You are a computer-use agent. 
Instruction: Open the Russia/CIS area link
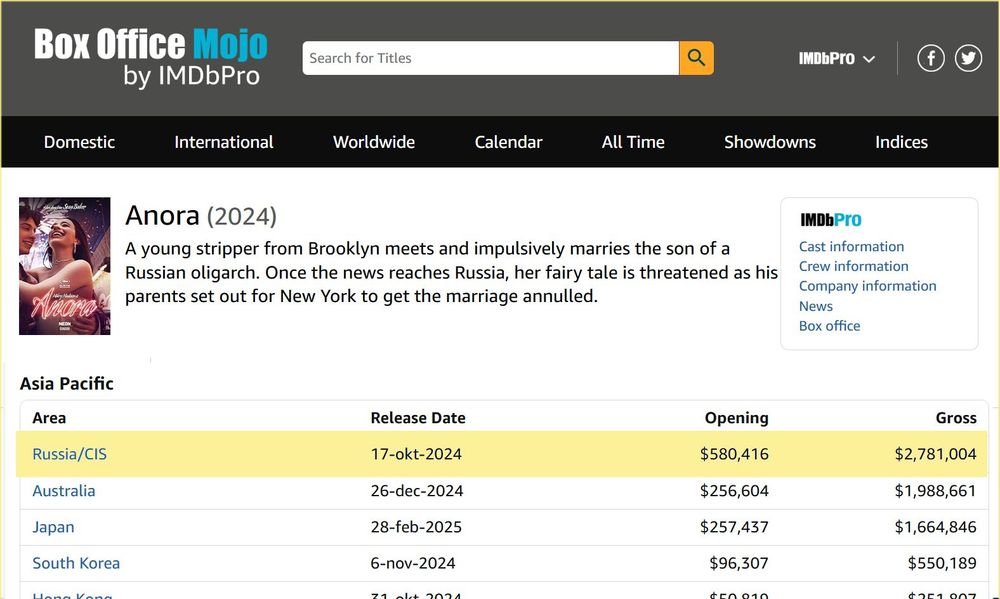pos(70,454)
